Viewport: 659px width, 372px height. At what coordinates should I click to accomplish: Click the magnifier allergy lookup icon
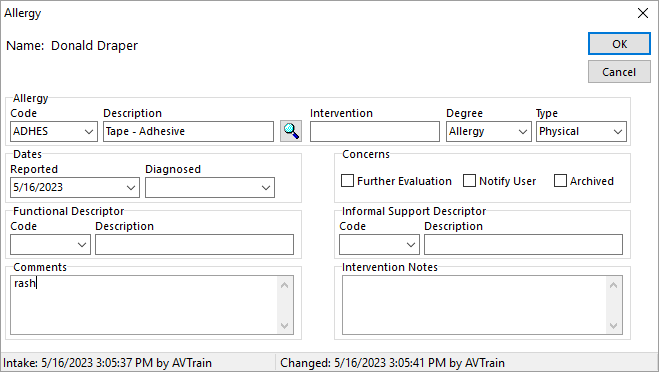(291, 131)
